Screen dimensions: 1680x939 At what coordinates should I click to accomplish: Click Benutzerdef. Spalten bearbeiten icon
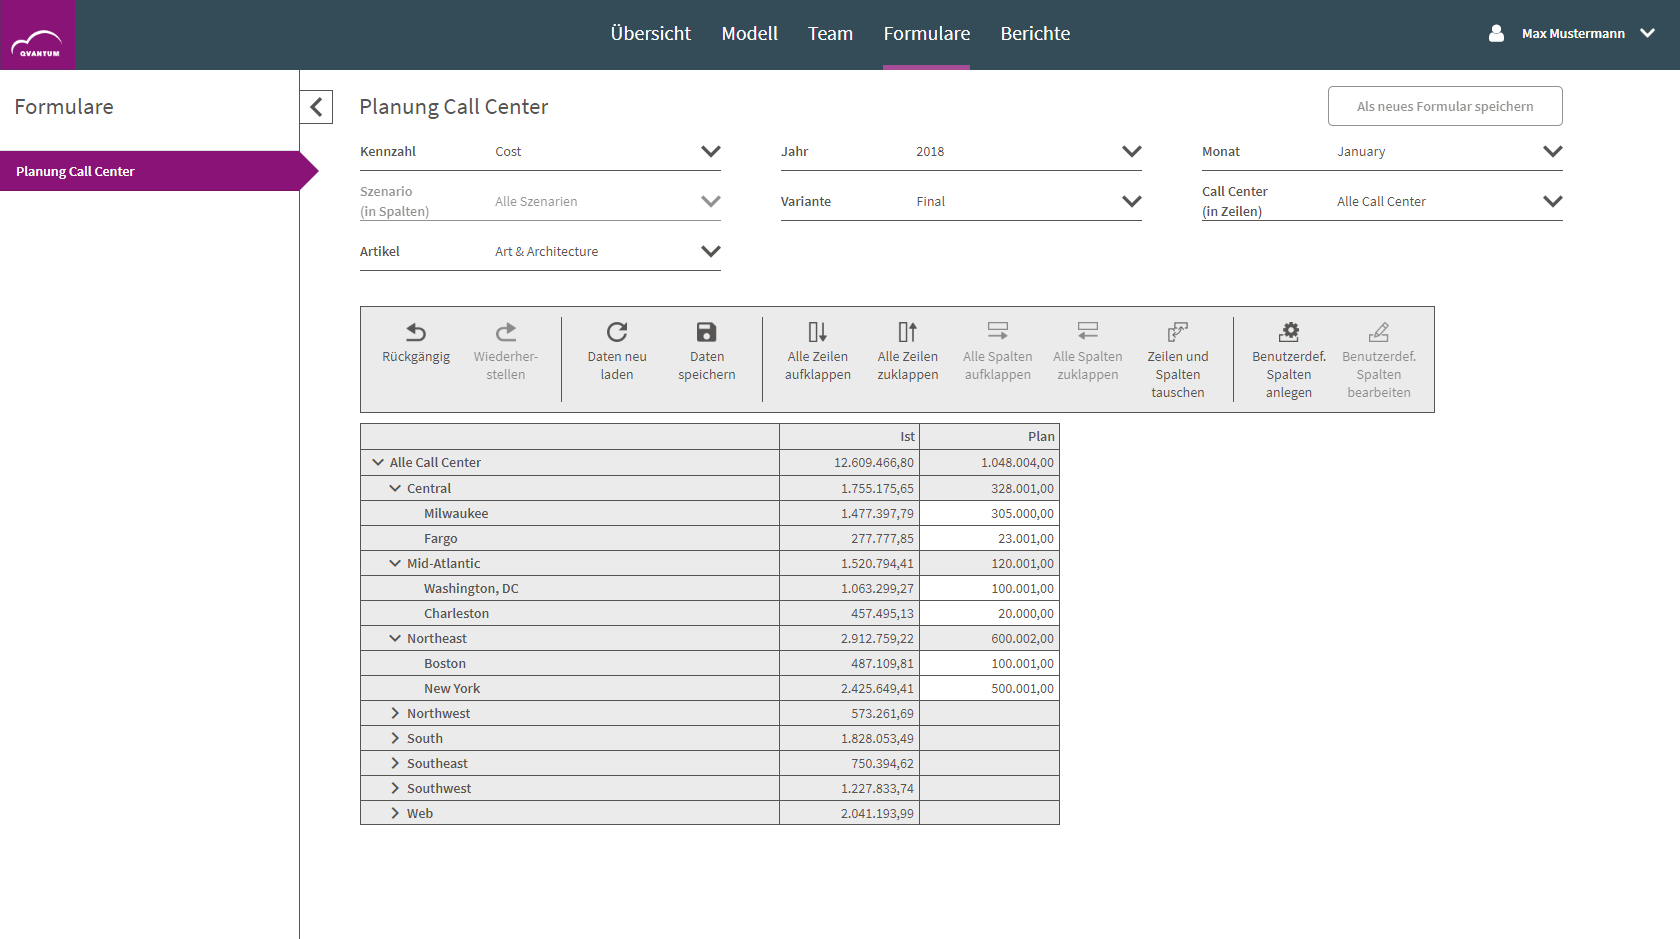coord(1379,332)
